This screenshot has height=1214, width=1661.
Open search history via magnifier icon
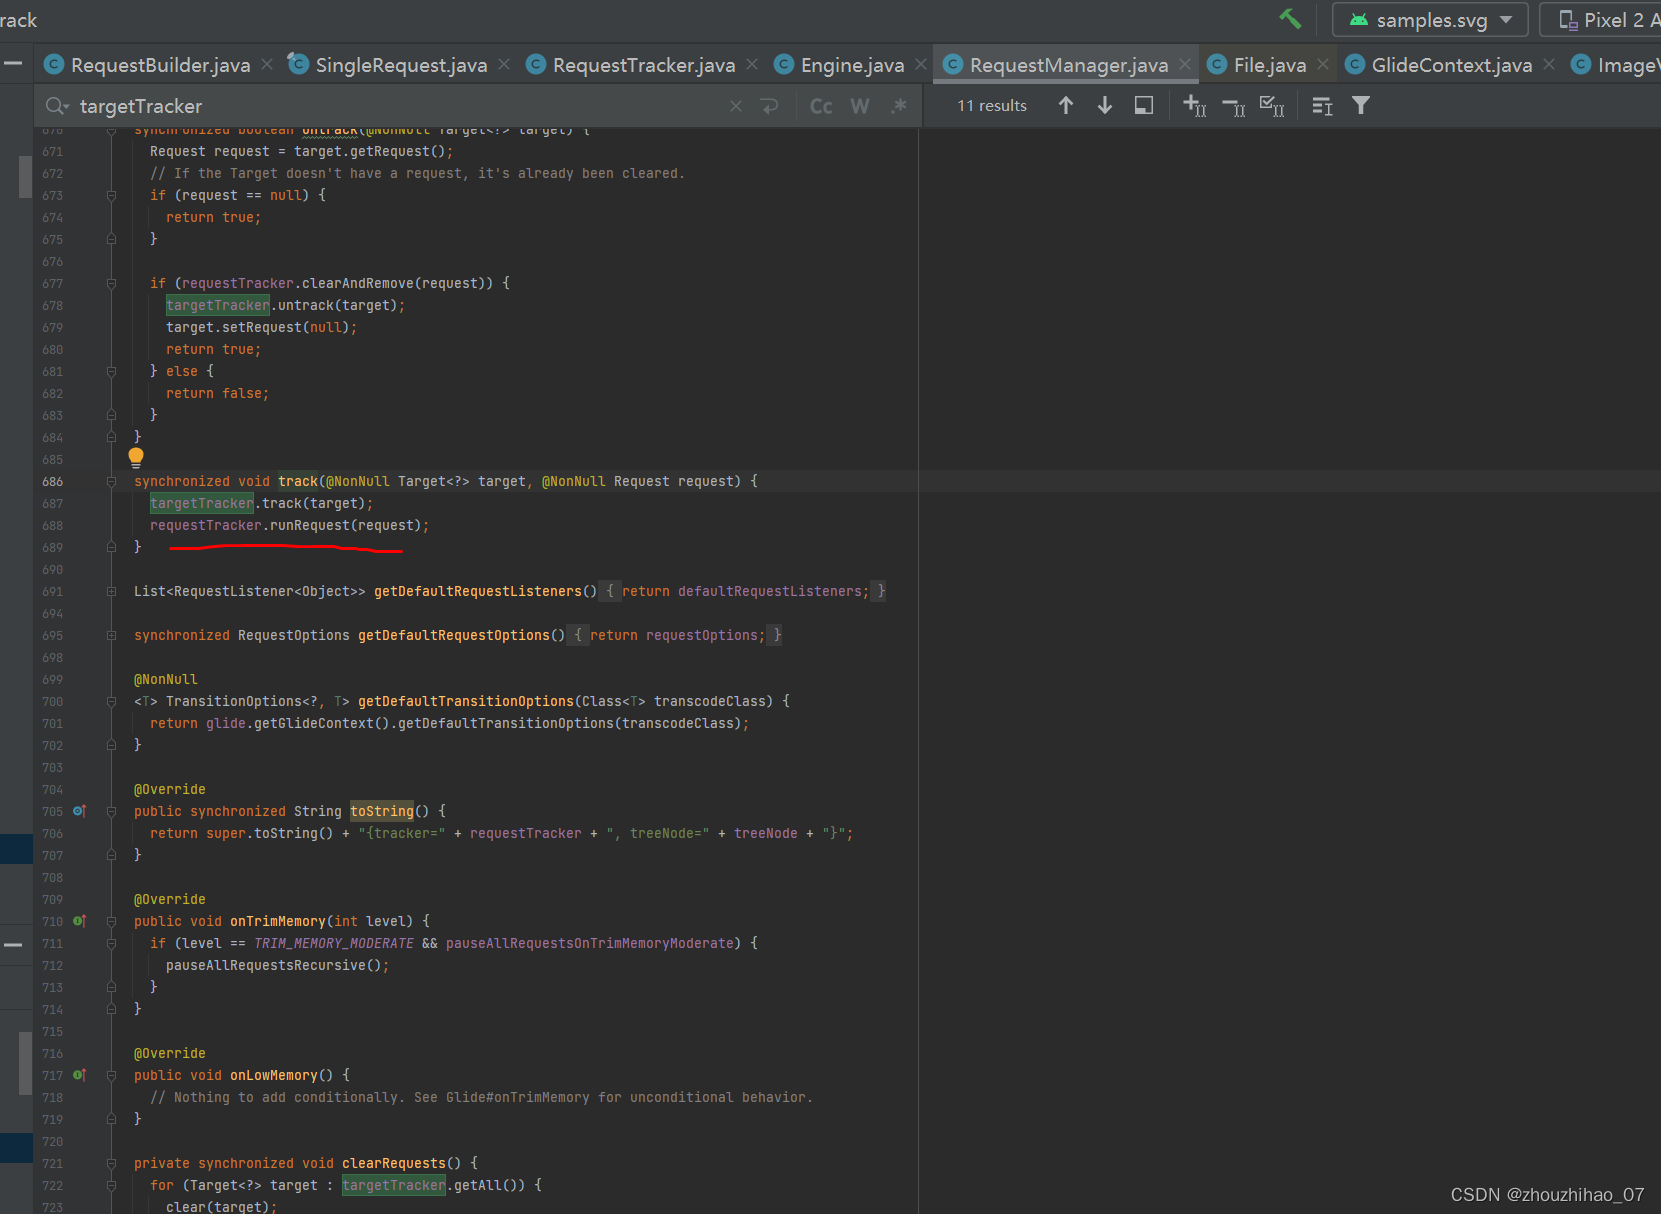tap(57, 106)
